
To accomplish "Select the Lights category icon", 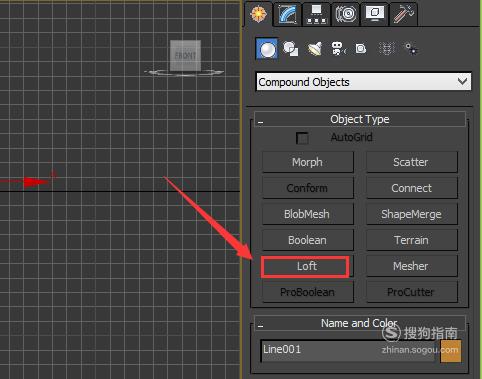I will [x=315, y=49].
